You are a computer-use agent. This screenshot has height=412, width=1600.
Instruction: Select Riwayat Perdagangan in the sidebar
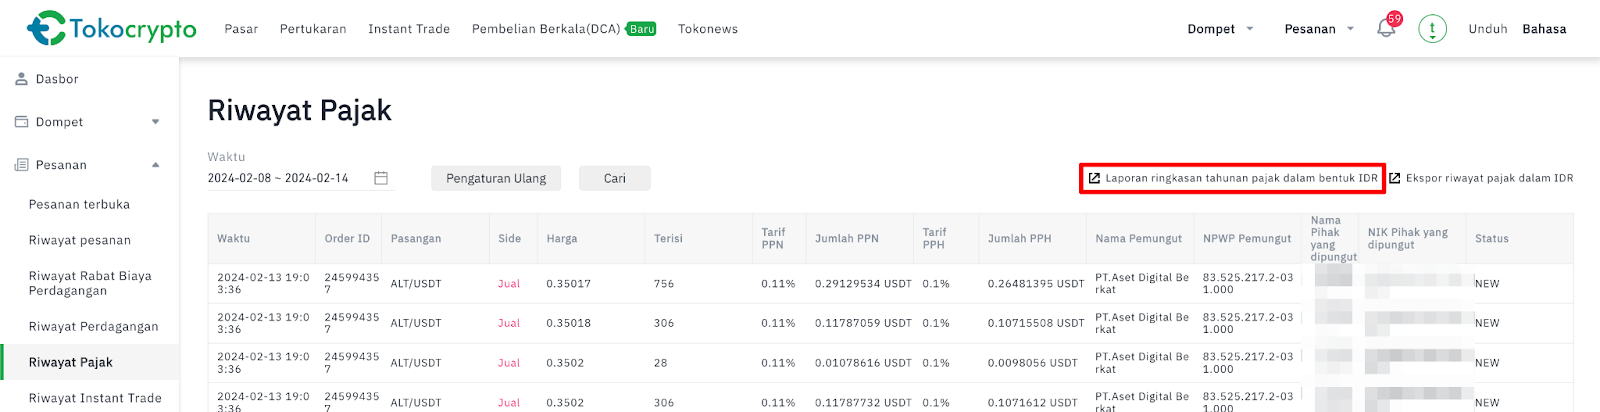click(x=93, y=326)
